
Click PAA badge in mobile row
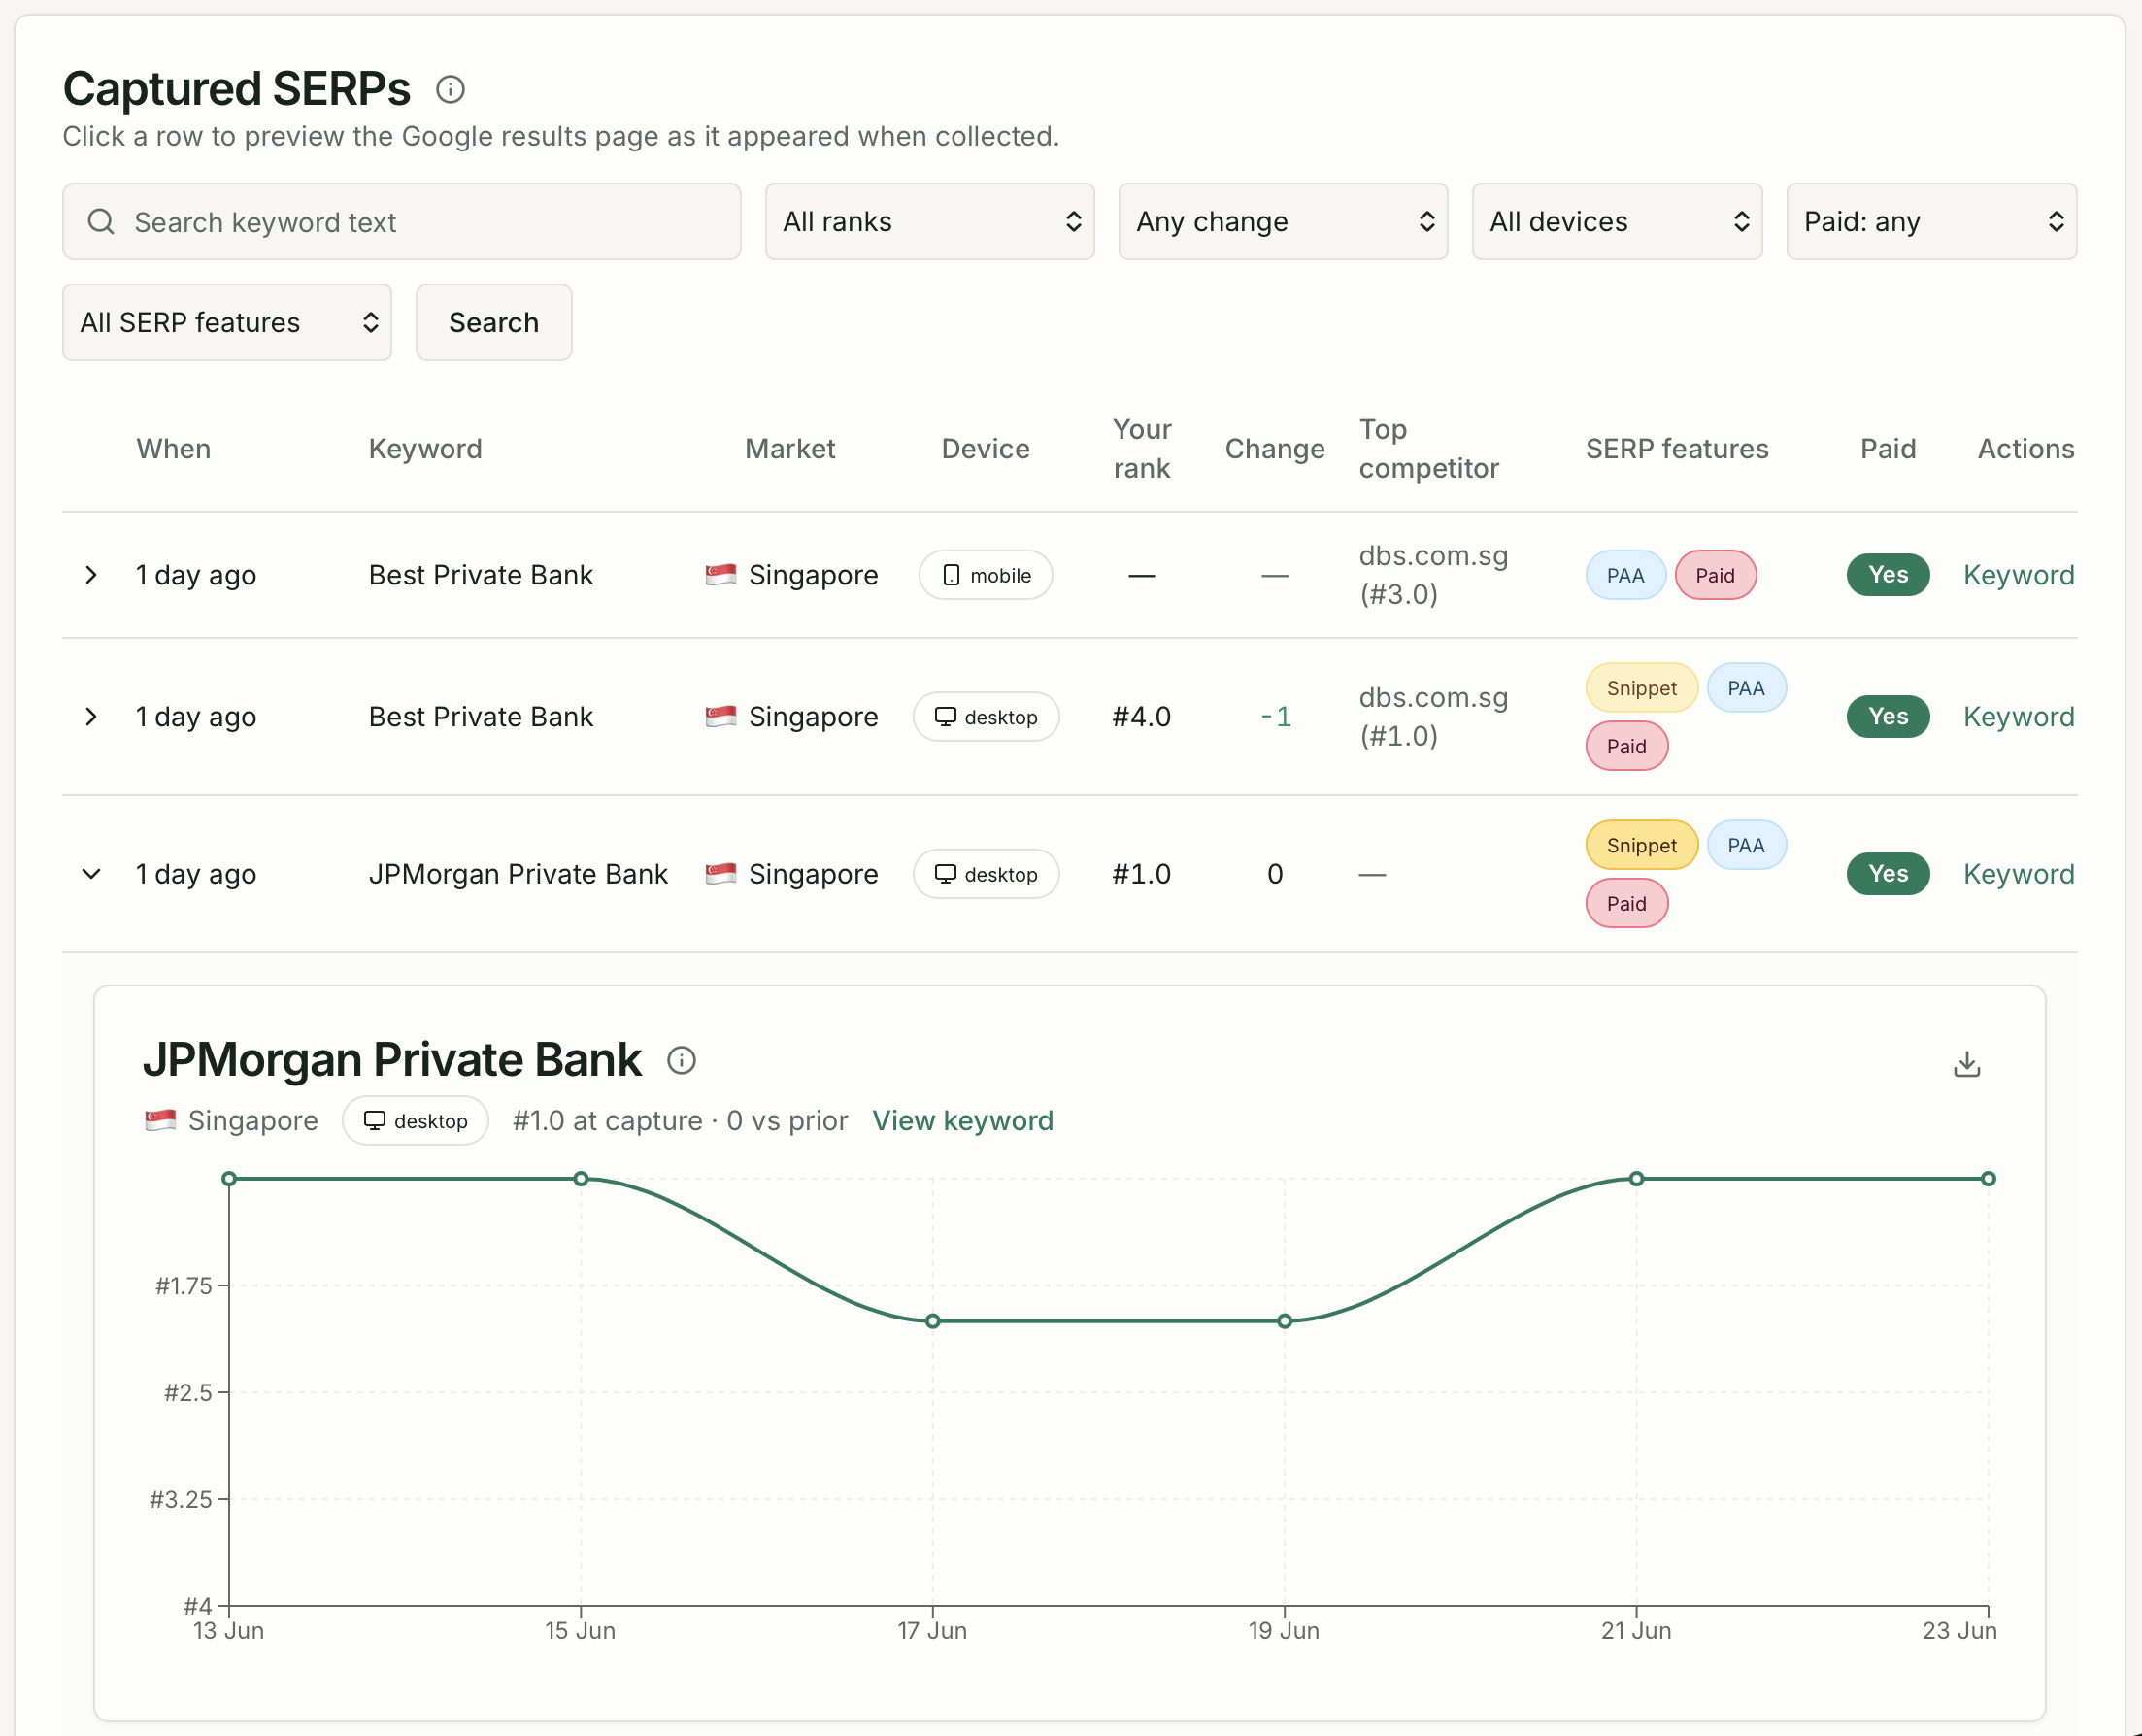pos(1625,575)
